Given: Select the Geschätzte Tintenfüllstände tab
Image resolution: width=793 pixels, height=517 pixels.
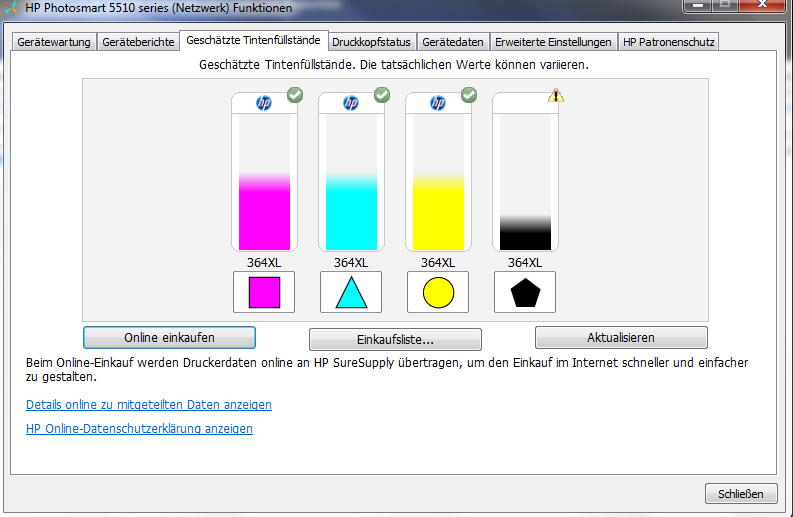Looking at the screenshot, I should (253, 40).
